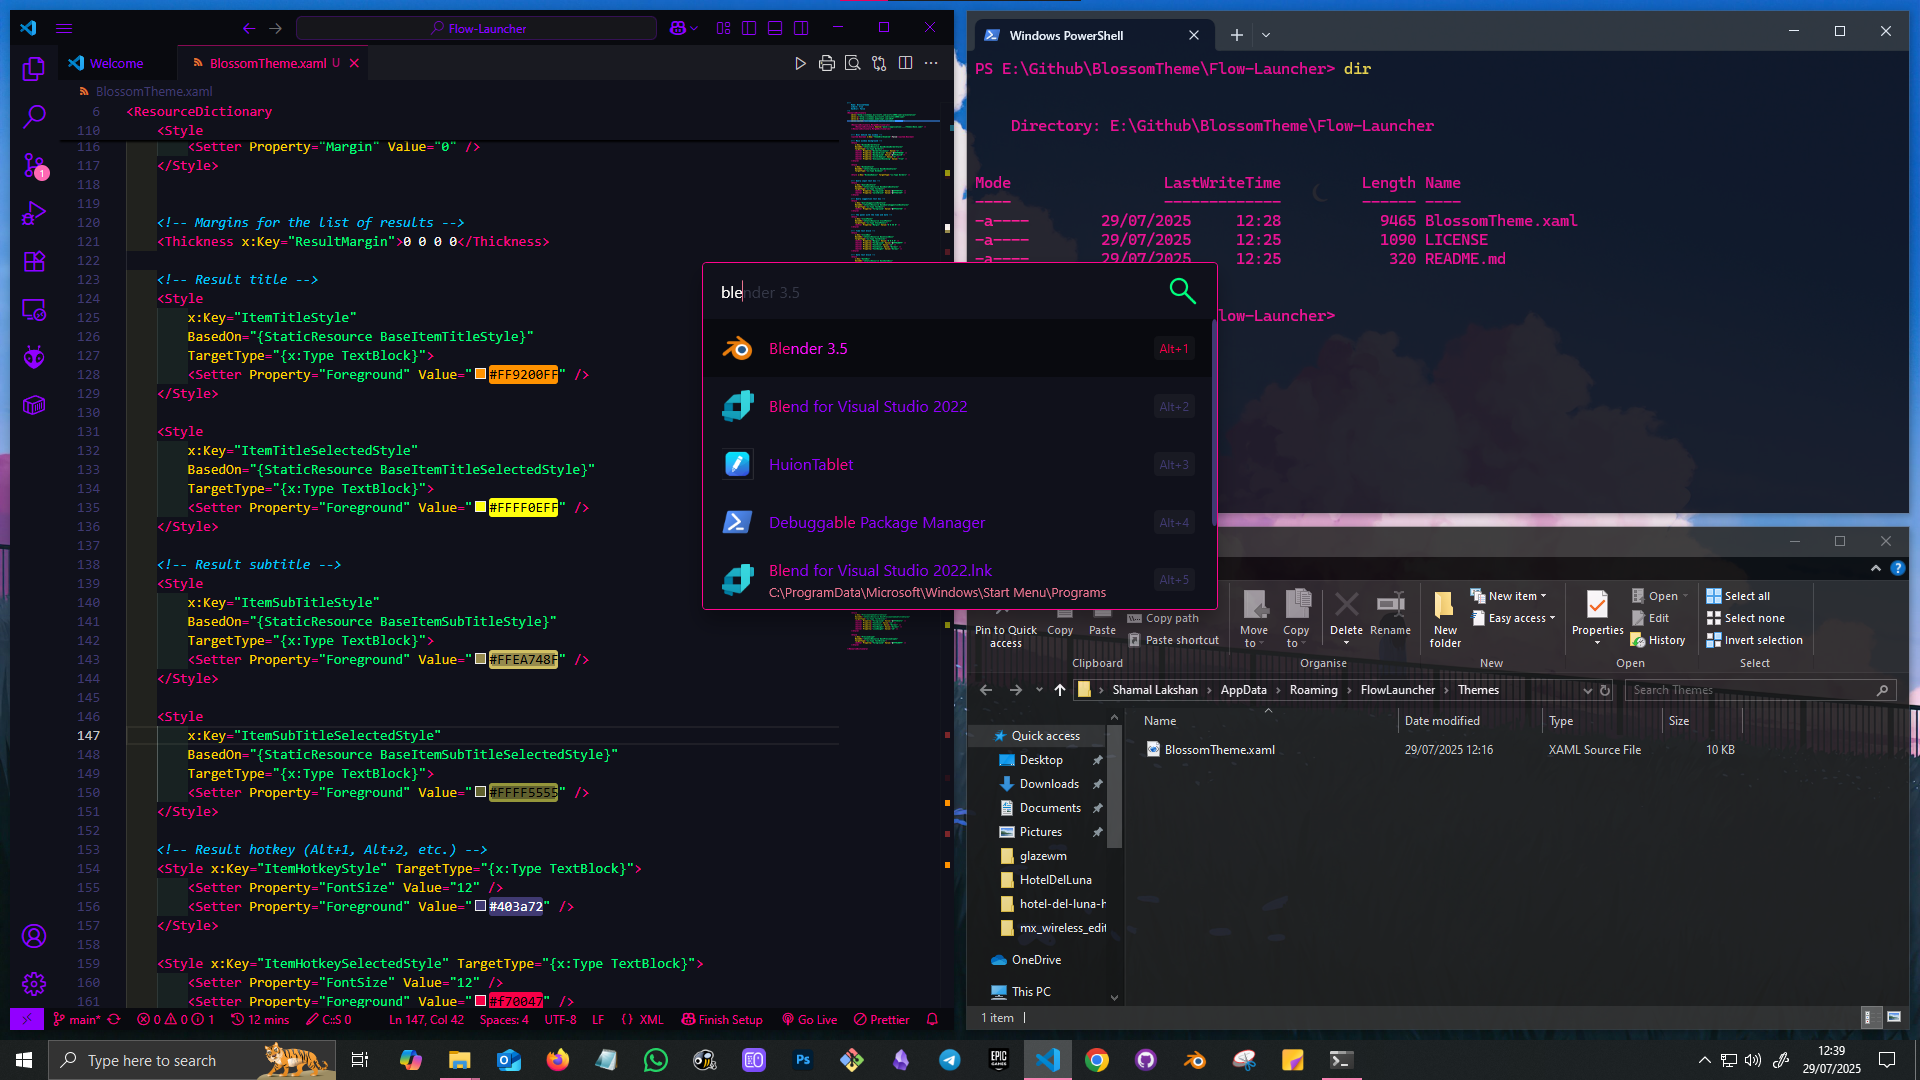The width and height of the screenshot is (1920, 1080).
Task: Click the Split Editor icon
Action: 905,63
